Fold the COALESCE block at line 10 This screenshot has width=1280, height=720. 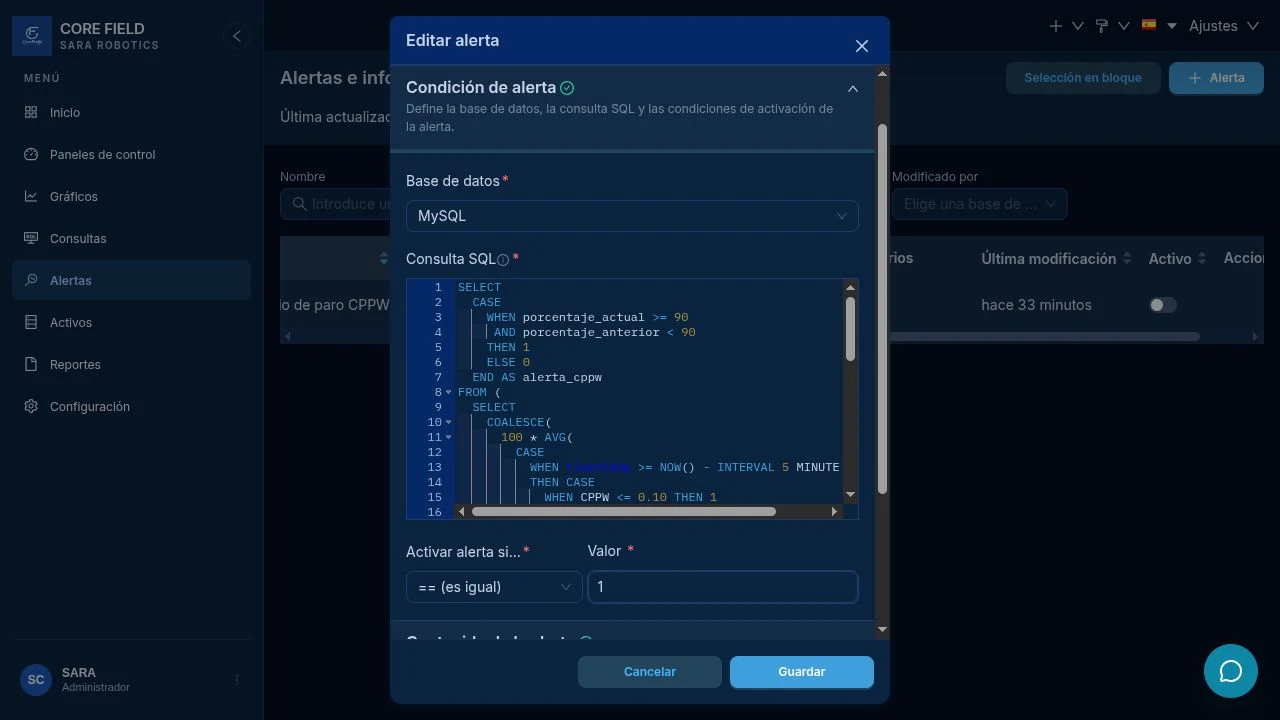(x=449, y=422)
